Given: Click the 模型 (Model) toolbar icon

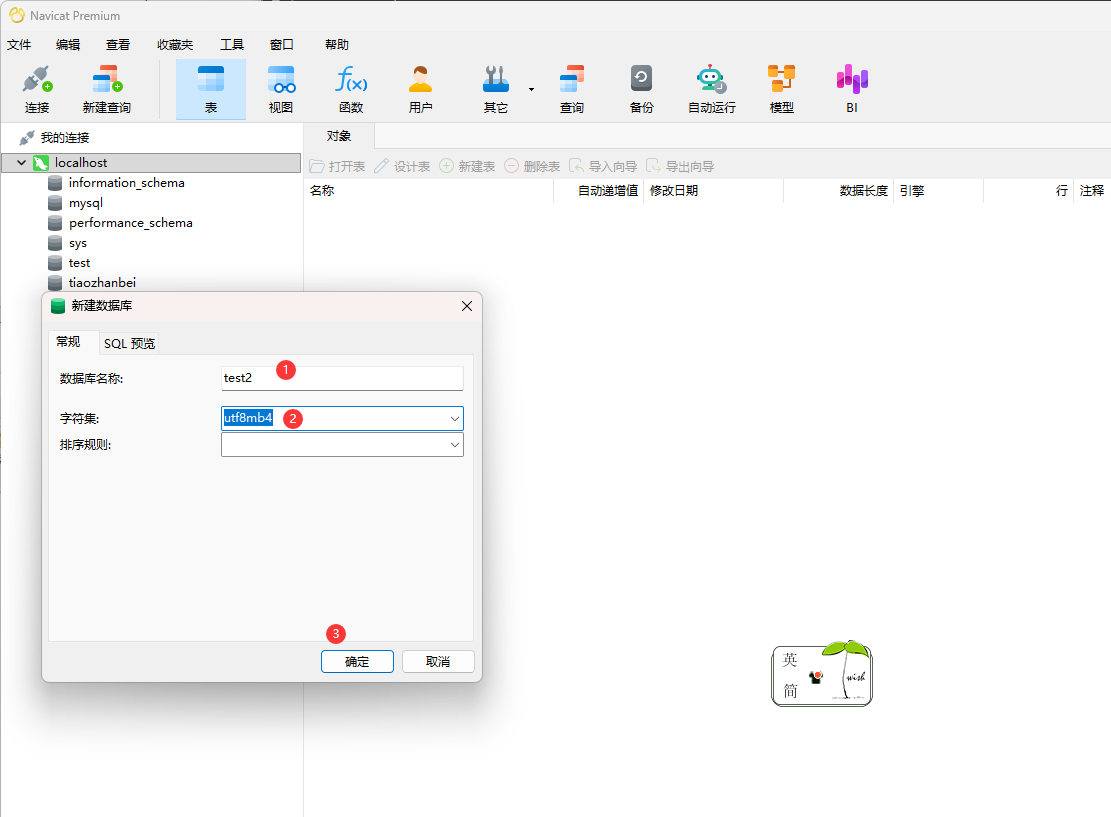Looking at the screenshot, I should (782, 89).
